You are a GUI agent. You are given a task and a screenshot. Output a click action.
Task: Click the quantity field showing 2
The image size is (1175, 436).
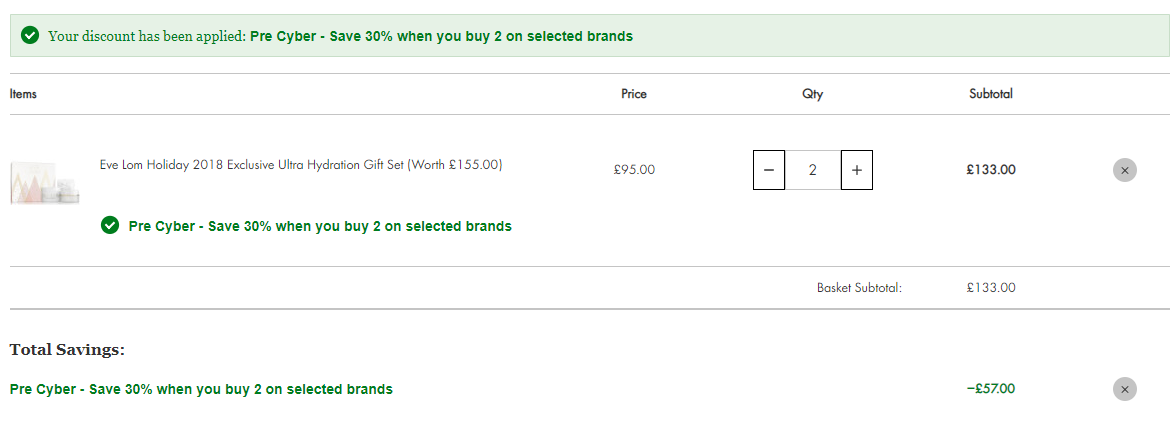tap(812, 170)
